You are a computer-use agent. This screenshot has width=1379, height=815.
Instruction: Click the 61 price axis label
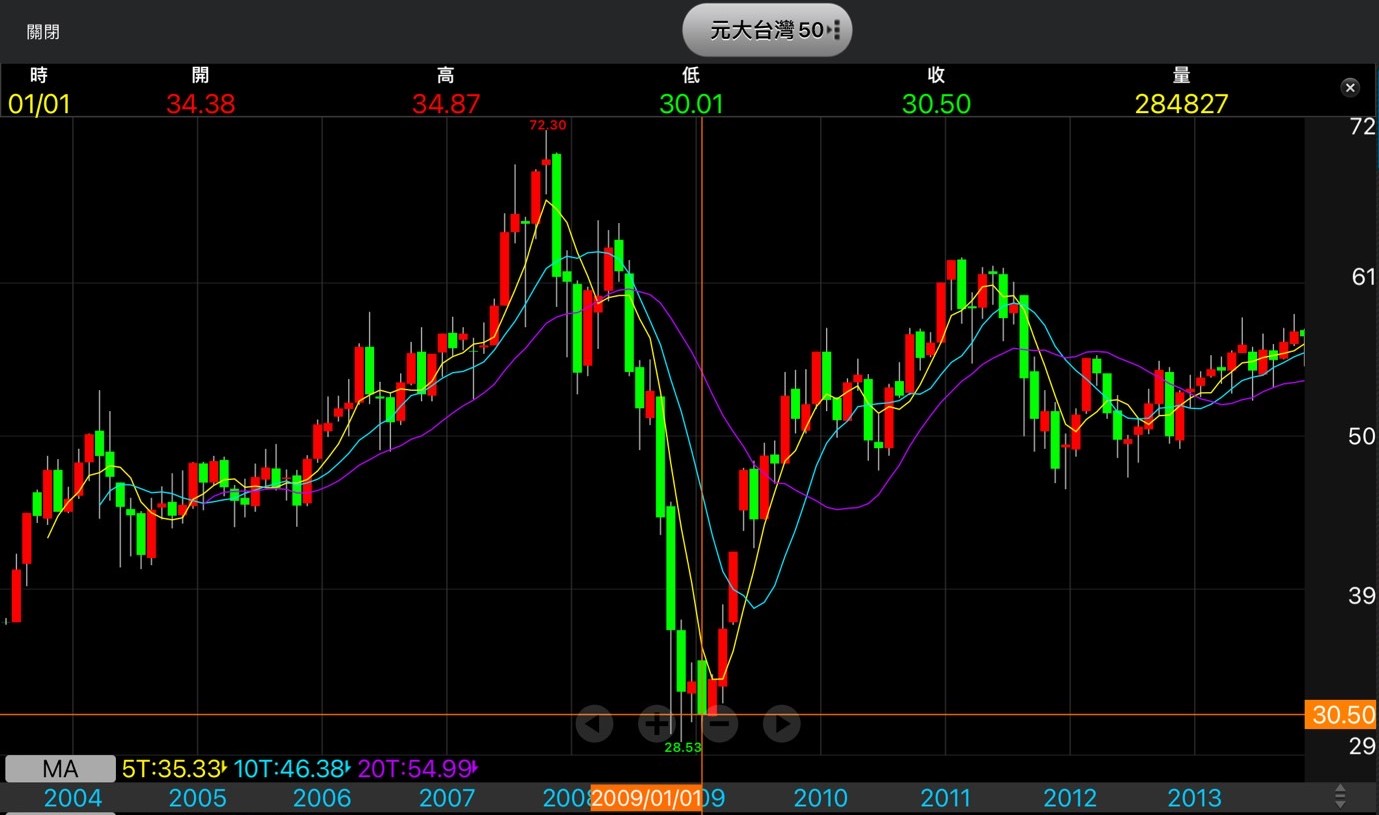tap(1363, 277)
